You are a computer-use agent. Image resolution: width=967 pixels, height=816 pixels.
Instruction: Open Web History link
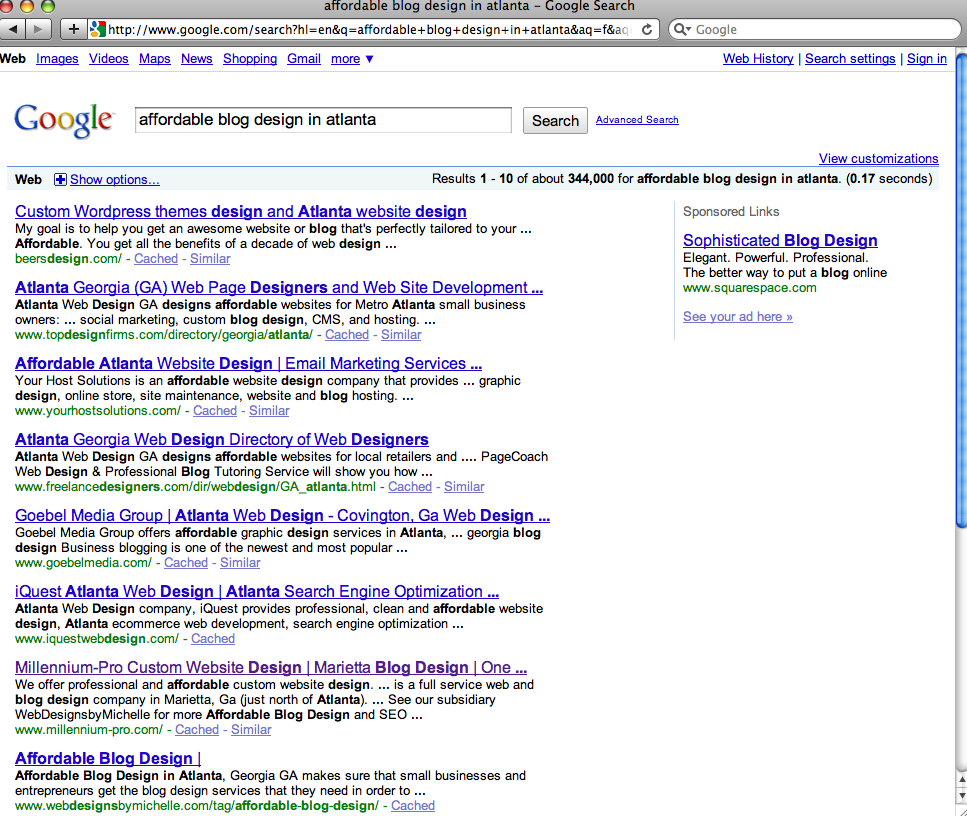tap(758, 59)
